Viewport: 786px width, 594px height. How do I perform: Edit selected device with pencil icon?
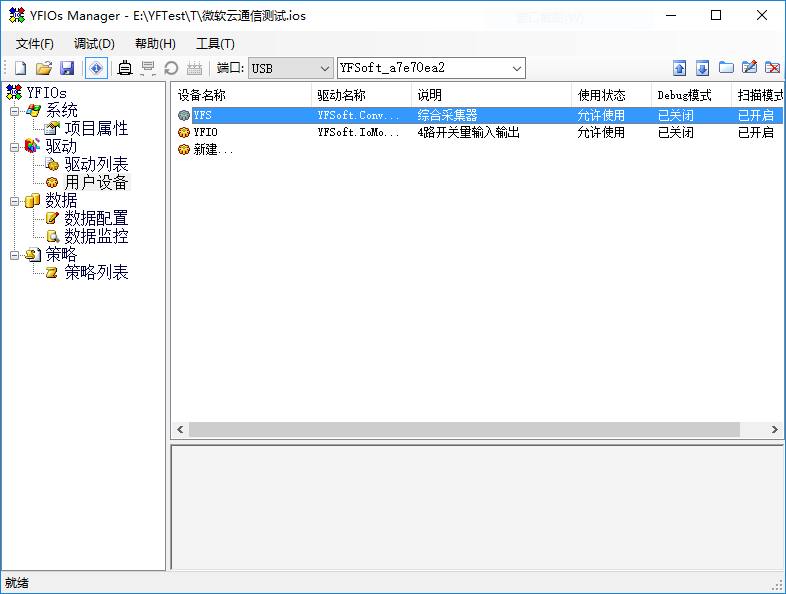coord(749,67)
